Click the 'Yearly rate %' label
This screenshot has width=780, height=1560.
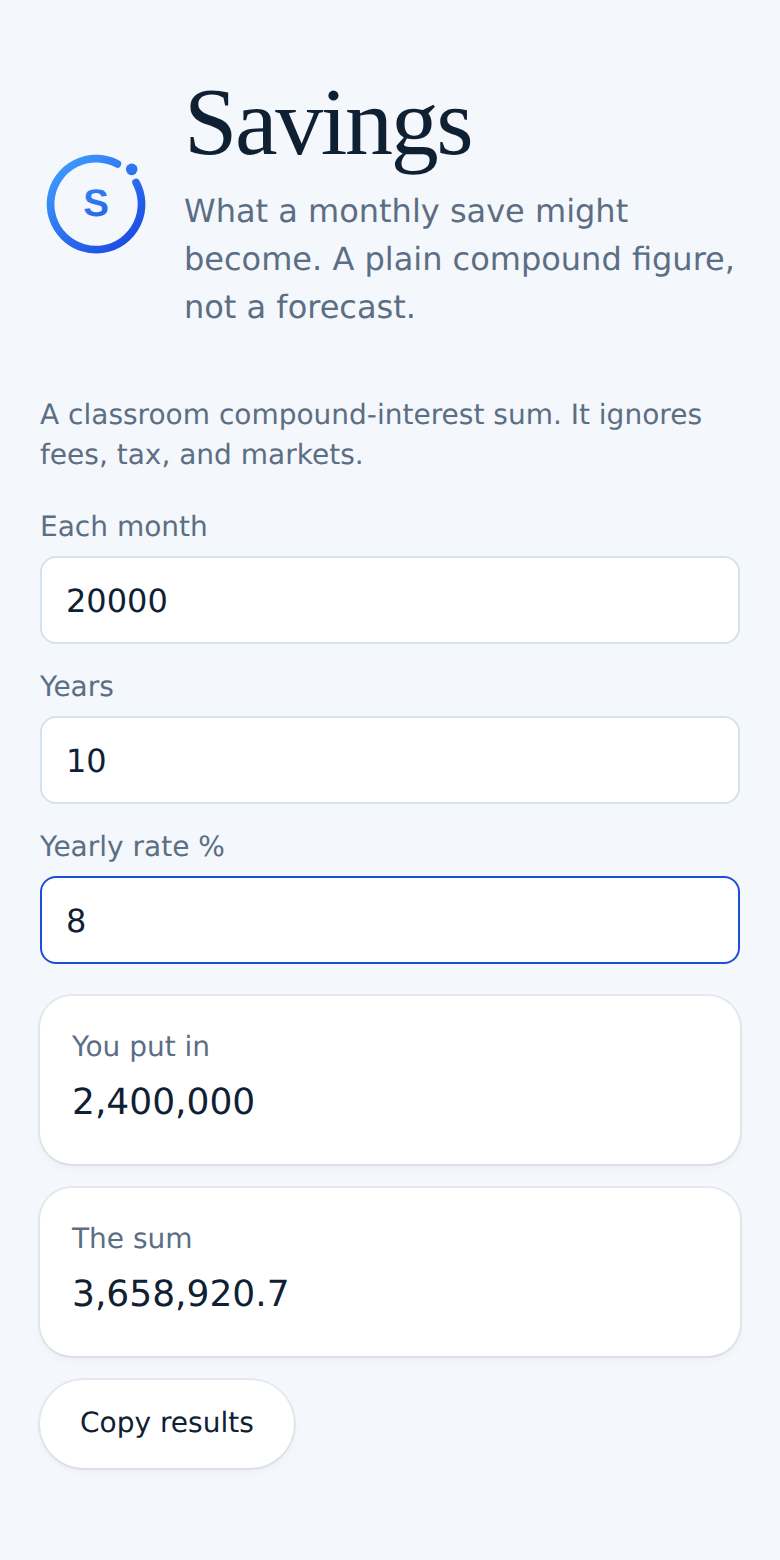coord(132,846)
